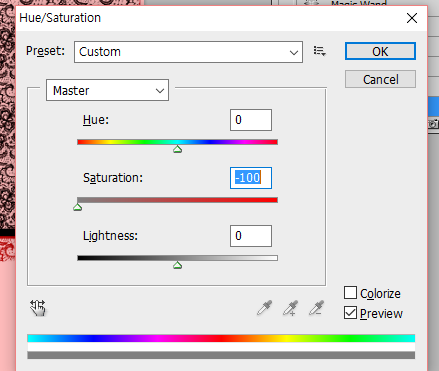Click the Saturation slider handle

click(x=77, y=207)
